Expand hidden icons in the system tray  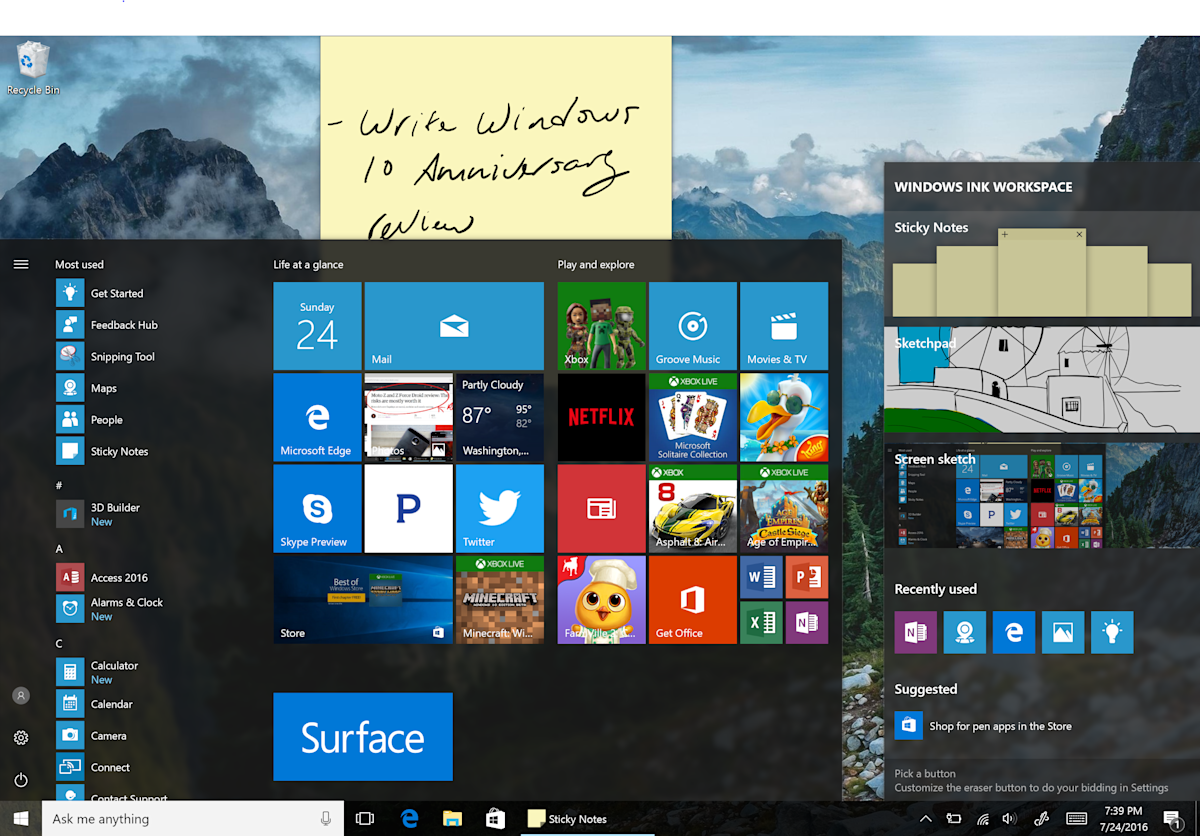coord(926,818)
